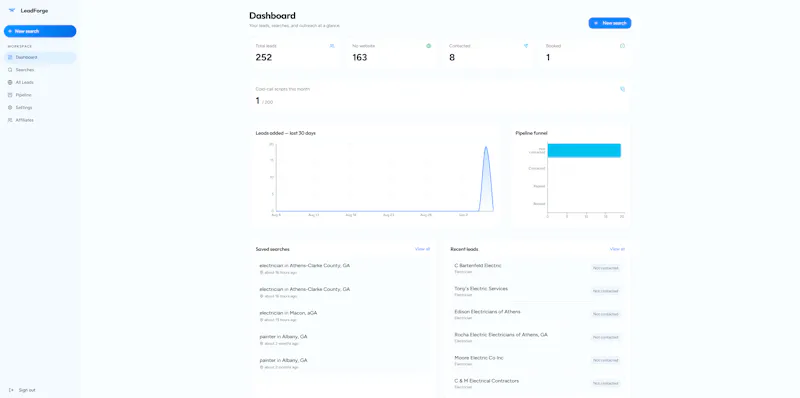Screen dimensions: 800x398
Task: Click the Saved searches heading
Action: click(x=272, y=249)
